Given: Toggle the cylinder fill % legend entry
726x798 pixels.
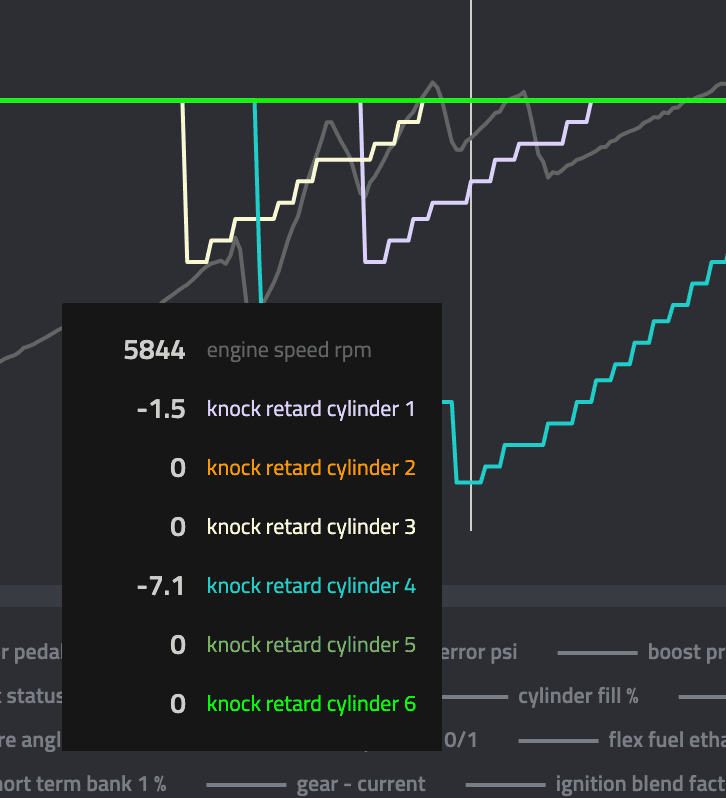Looking at the screenshot, I should point(540,696).
